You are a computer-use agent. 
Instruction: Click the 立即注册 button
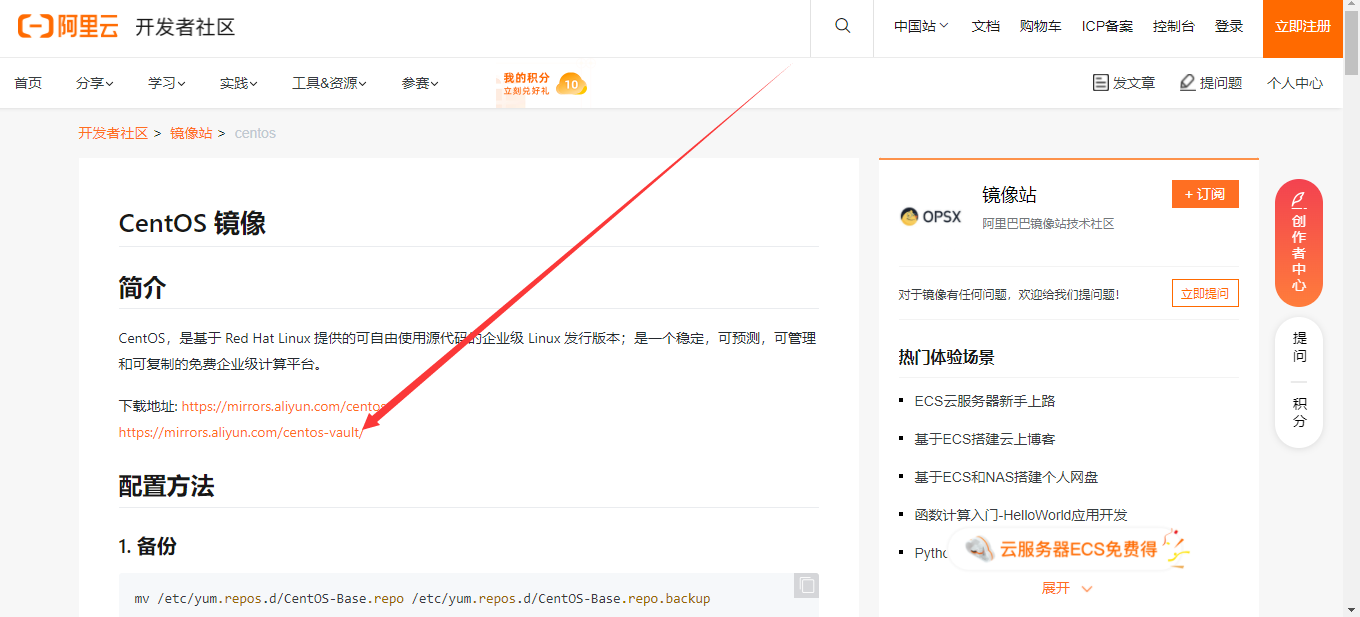pos(1303,28)
